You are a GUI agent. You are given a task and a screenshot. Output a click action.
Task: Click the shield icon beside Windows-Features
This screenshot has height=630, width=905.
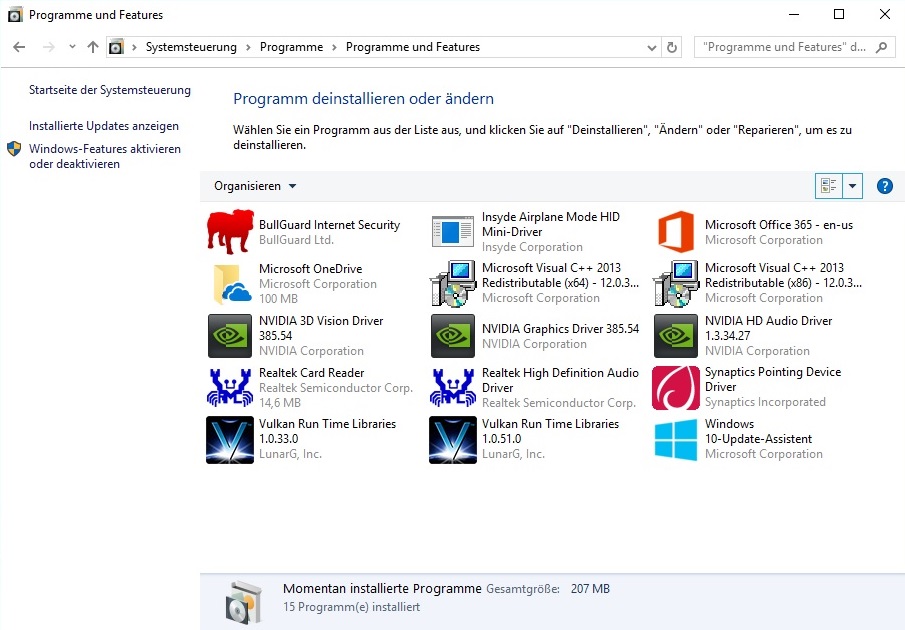[14, 149]
